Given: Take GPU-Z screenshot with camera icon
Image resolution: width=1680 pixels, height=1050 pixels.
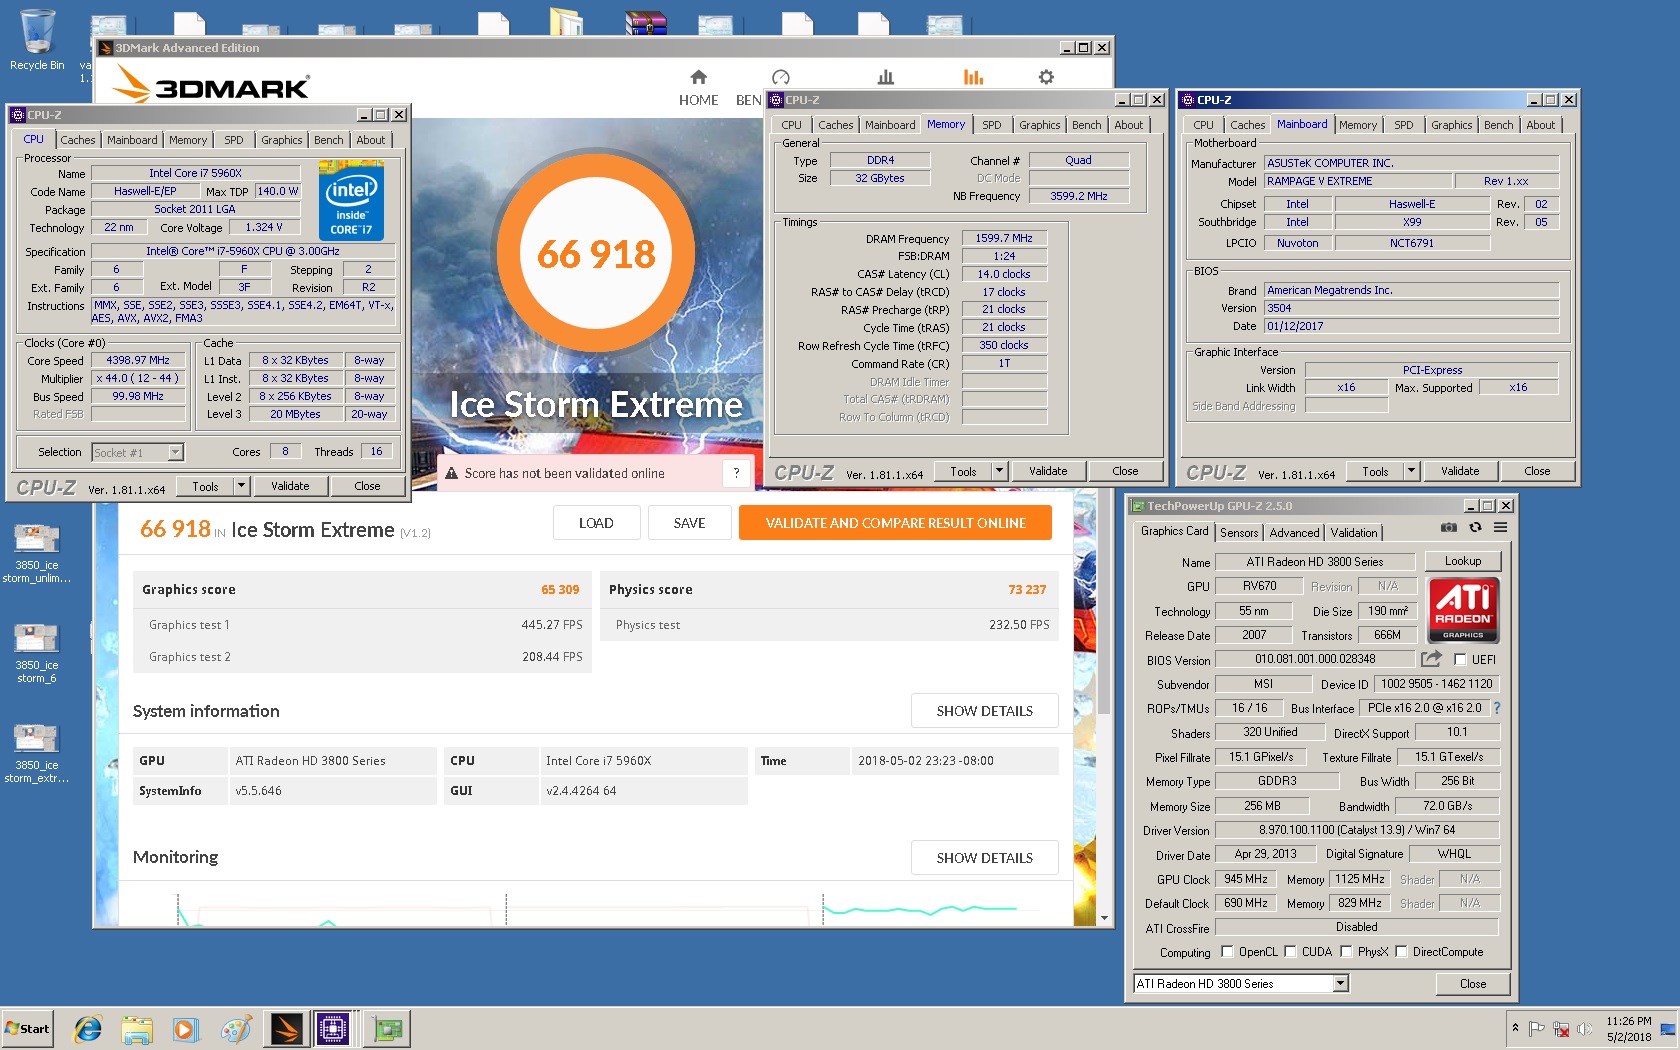Looking at the screenshot, I should 1448,527.
